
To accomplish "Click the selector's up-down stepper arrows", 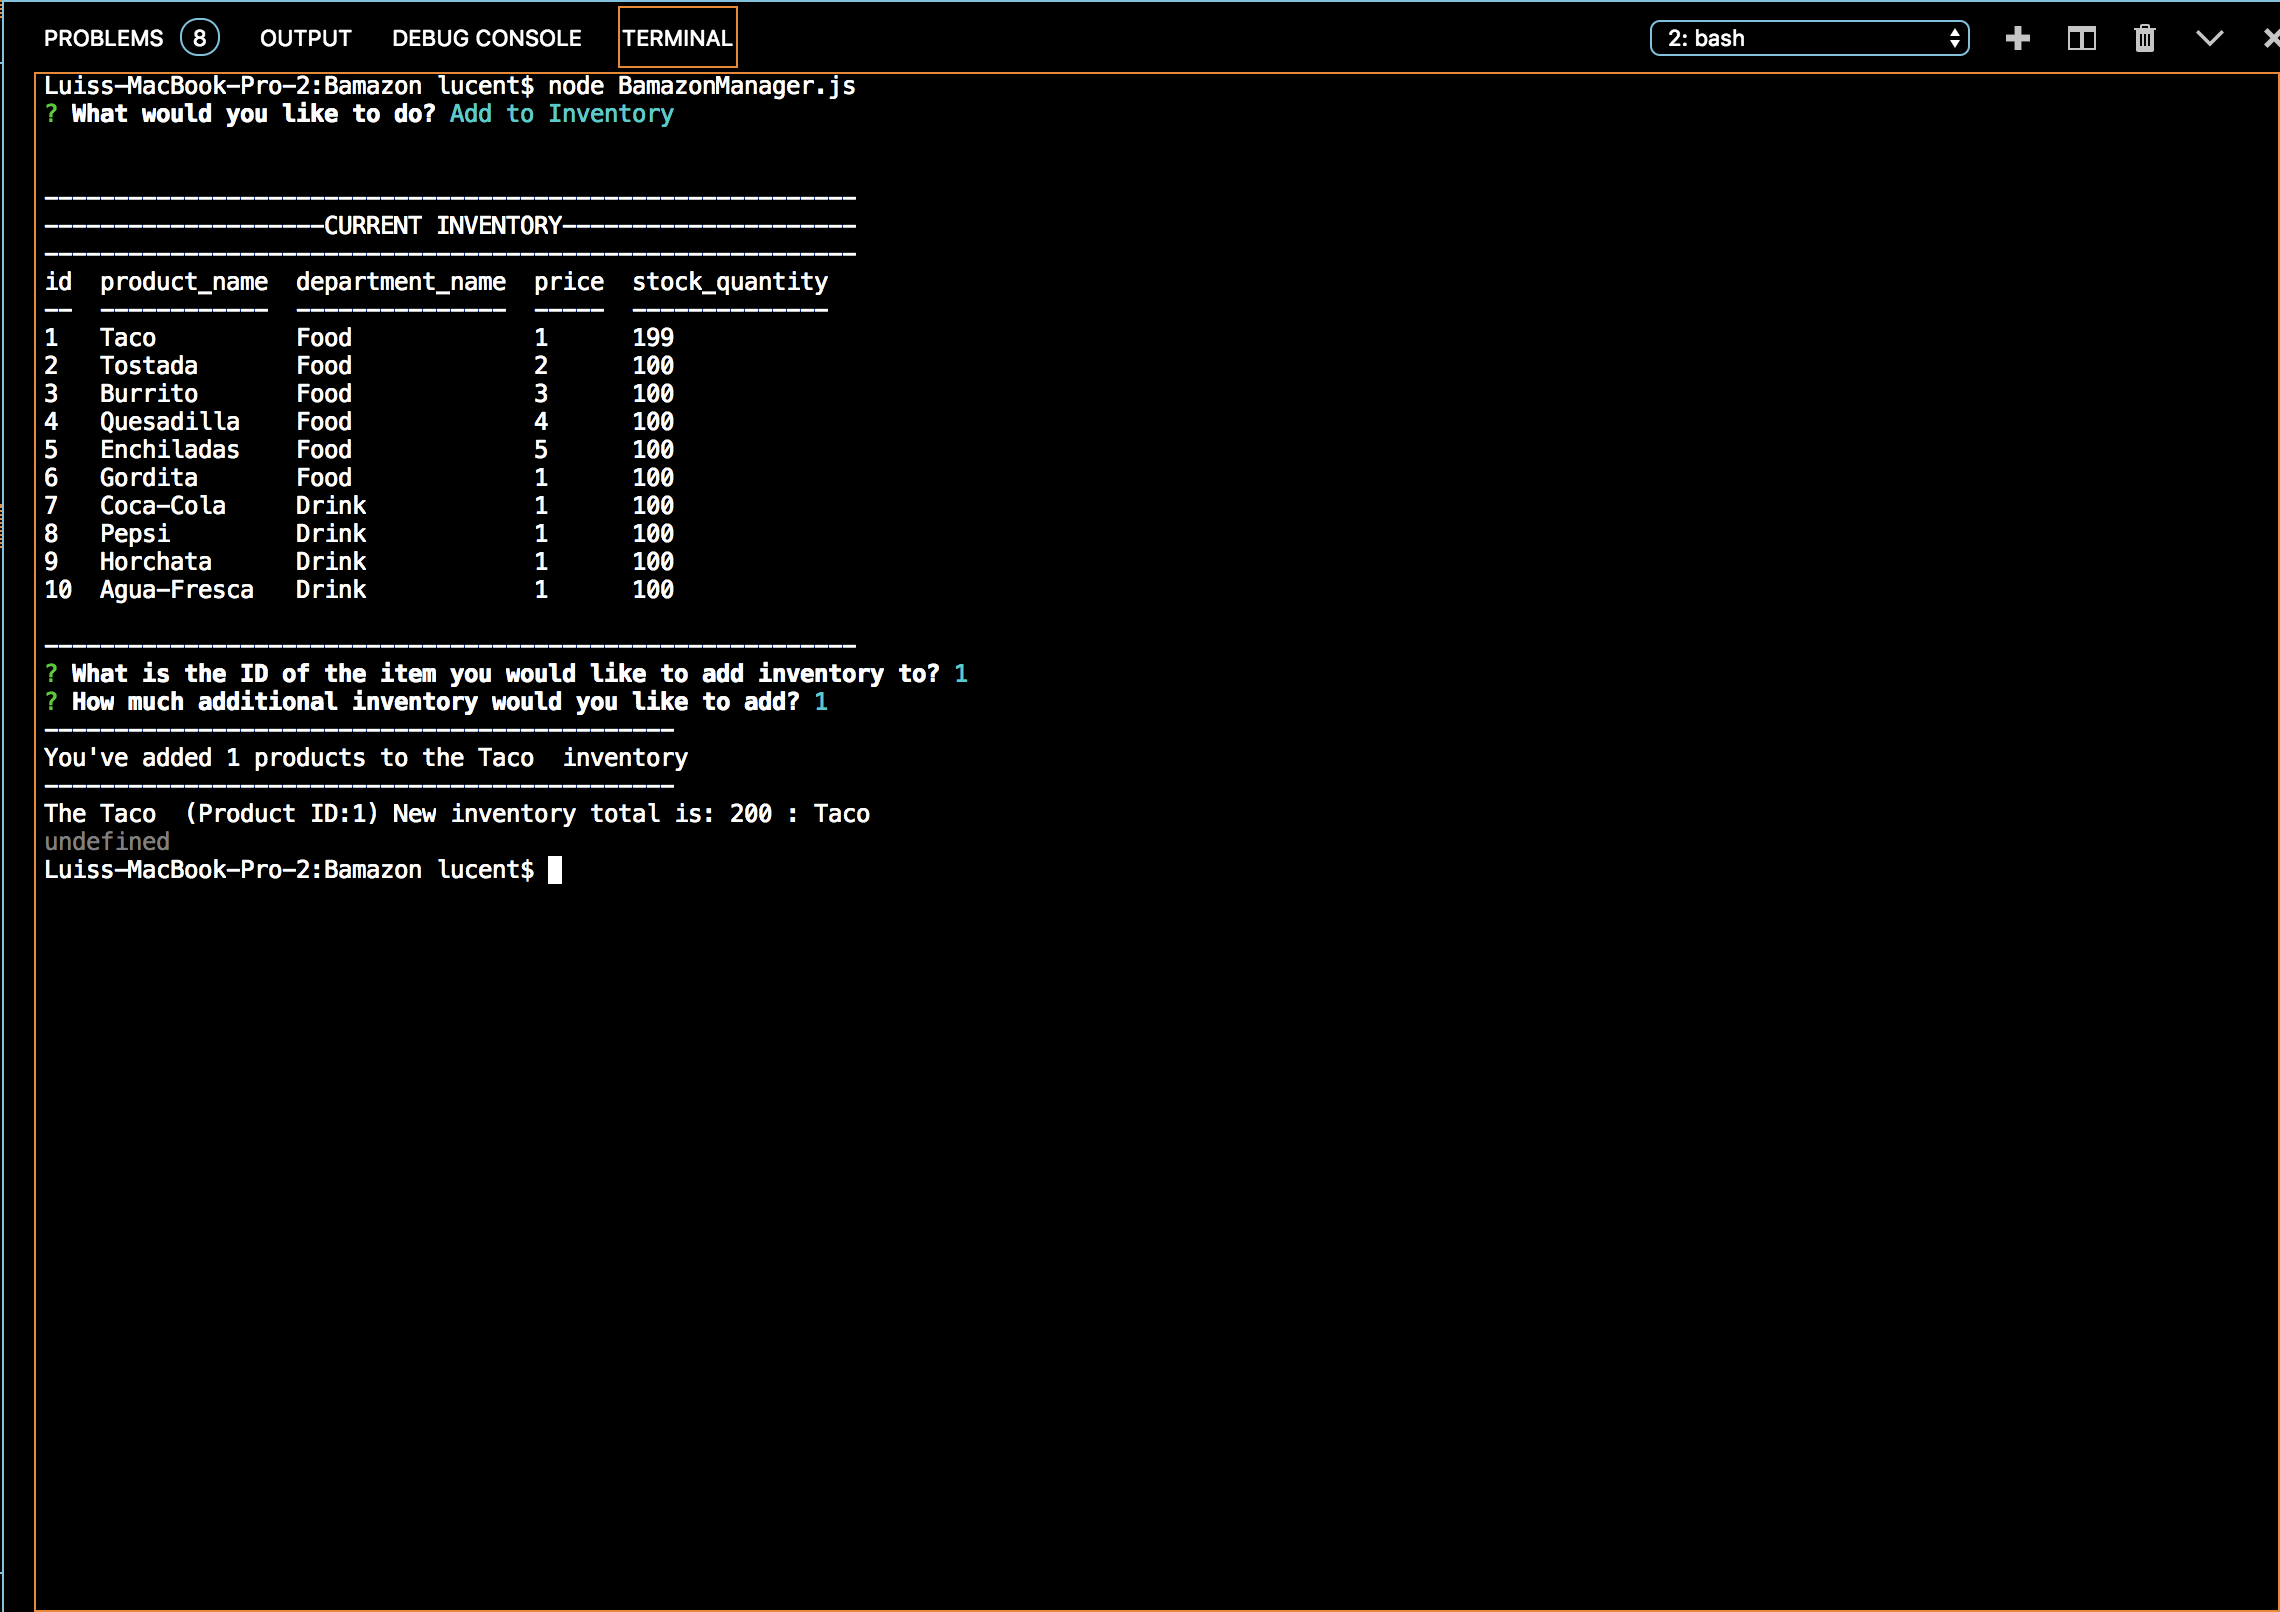I will [1954, 39].
